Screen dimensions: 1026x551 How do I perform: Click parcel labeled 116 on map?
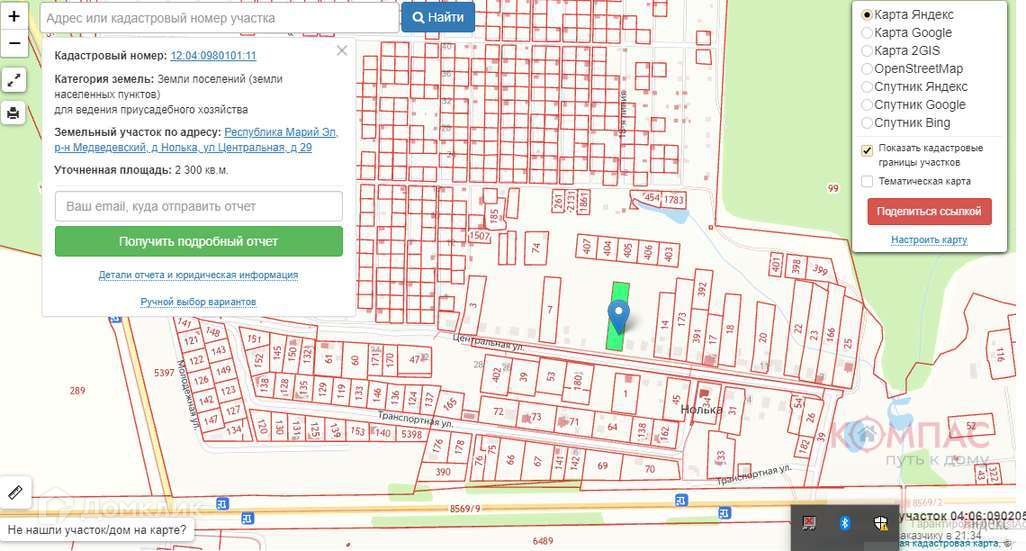point(1000,355)
